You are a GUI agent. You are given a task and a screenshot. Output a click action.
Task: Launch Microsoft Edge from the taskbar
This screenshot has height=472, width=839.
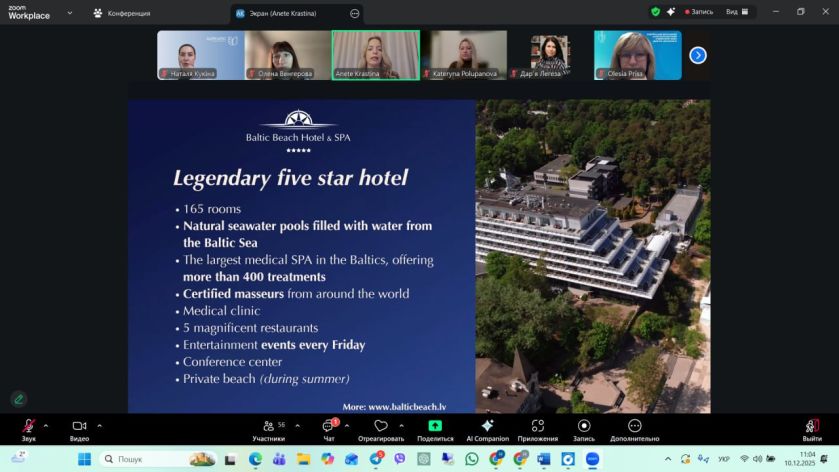coord(255,459)
